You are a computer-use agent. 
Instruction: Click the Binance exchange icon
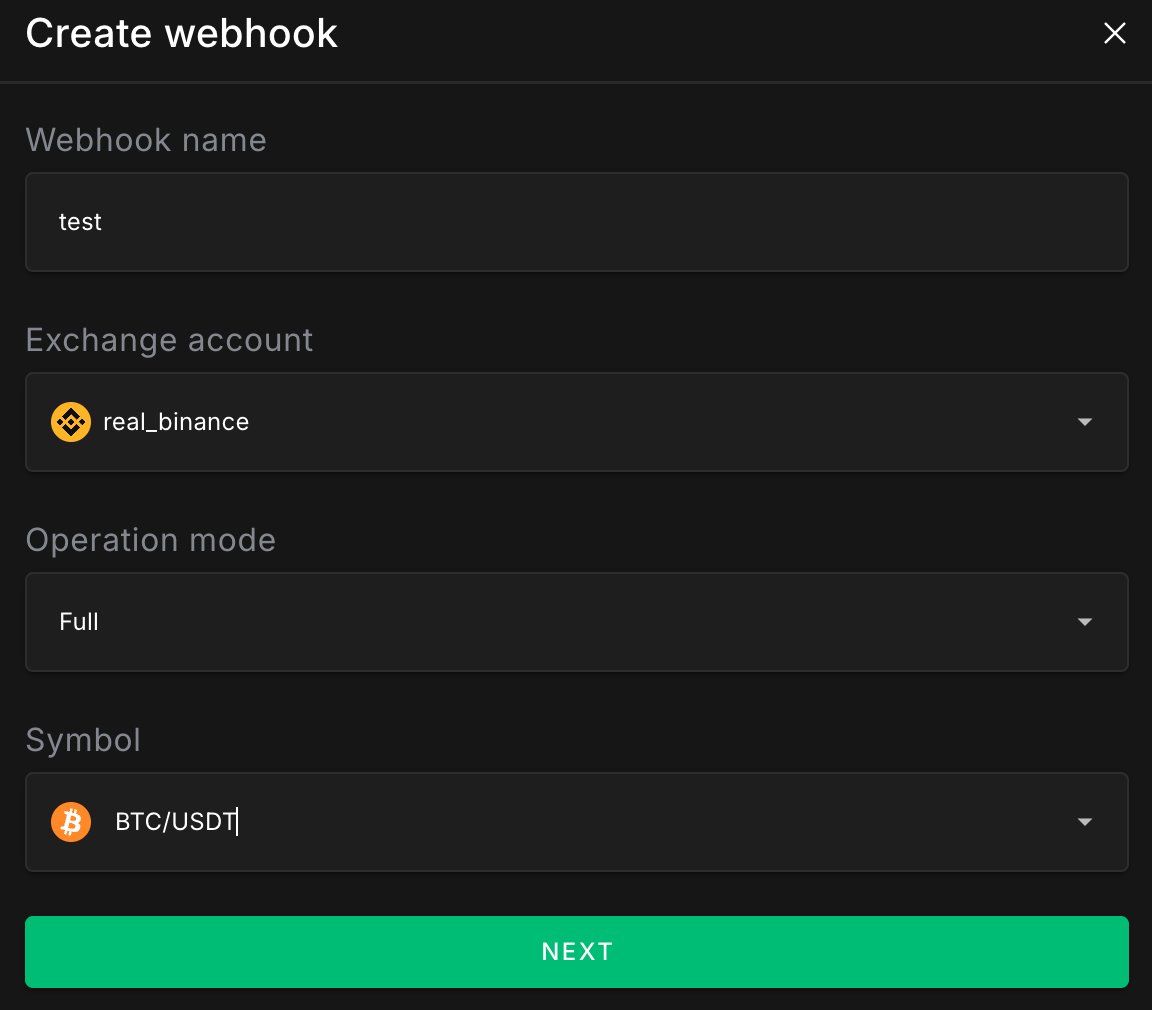point(70,422)
